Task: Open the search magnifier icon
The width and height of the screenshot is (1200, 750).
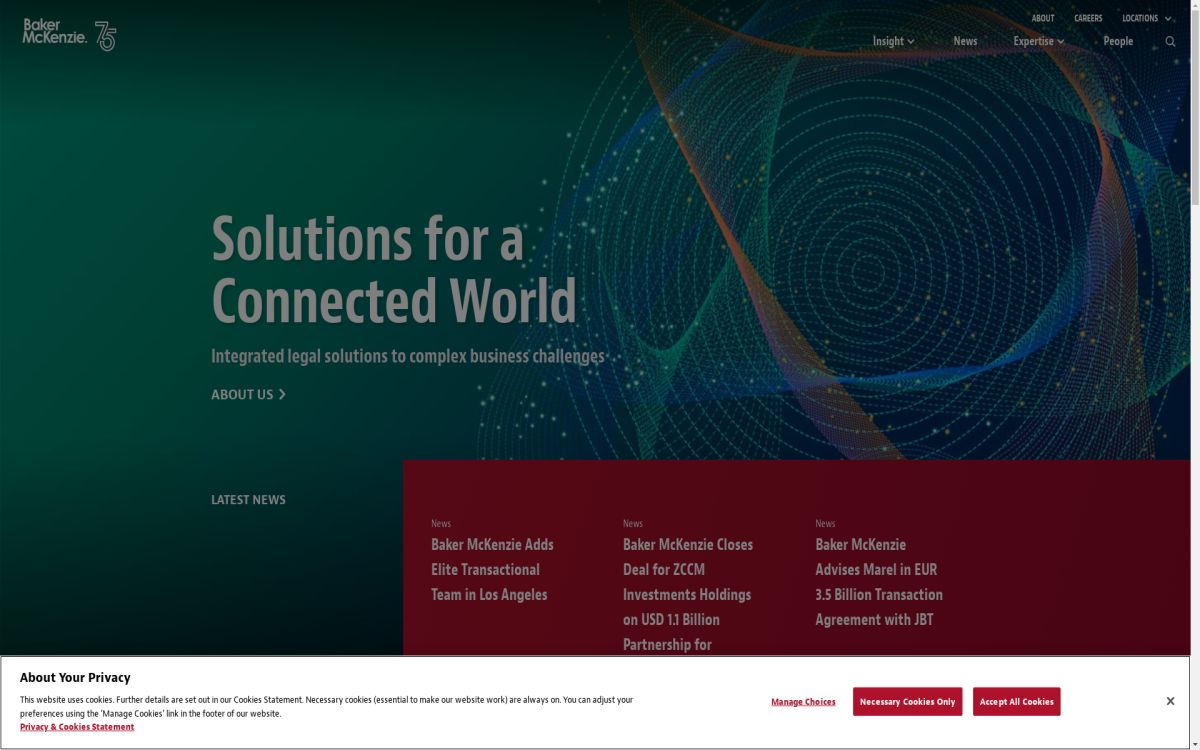Action: (1170, 42)
